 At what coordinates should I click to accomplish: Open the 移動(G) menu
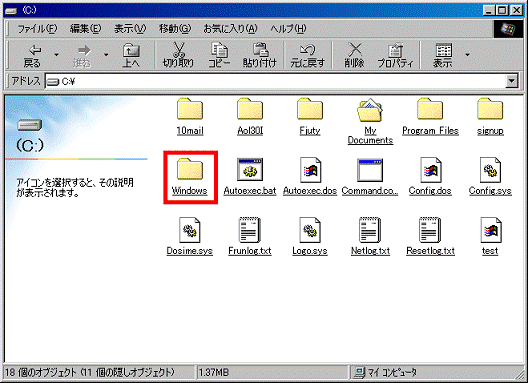(x=175, y=29)
